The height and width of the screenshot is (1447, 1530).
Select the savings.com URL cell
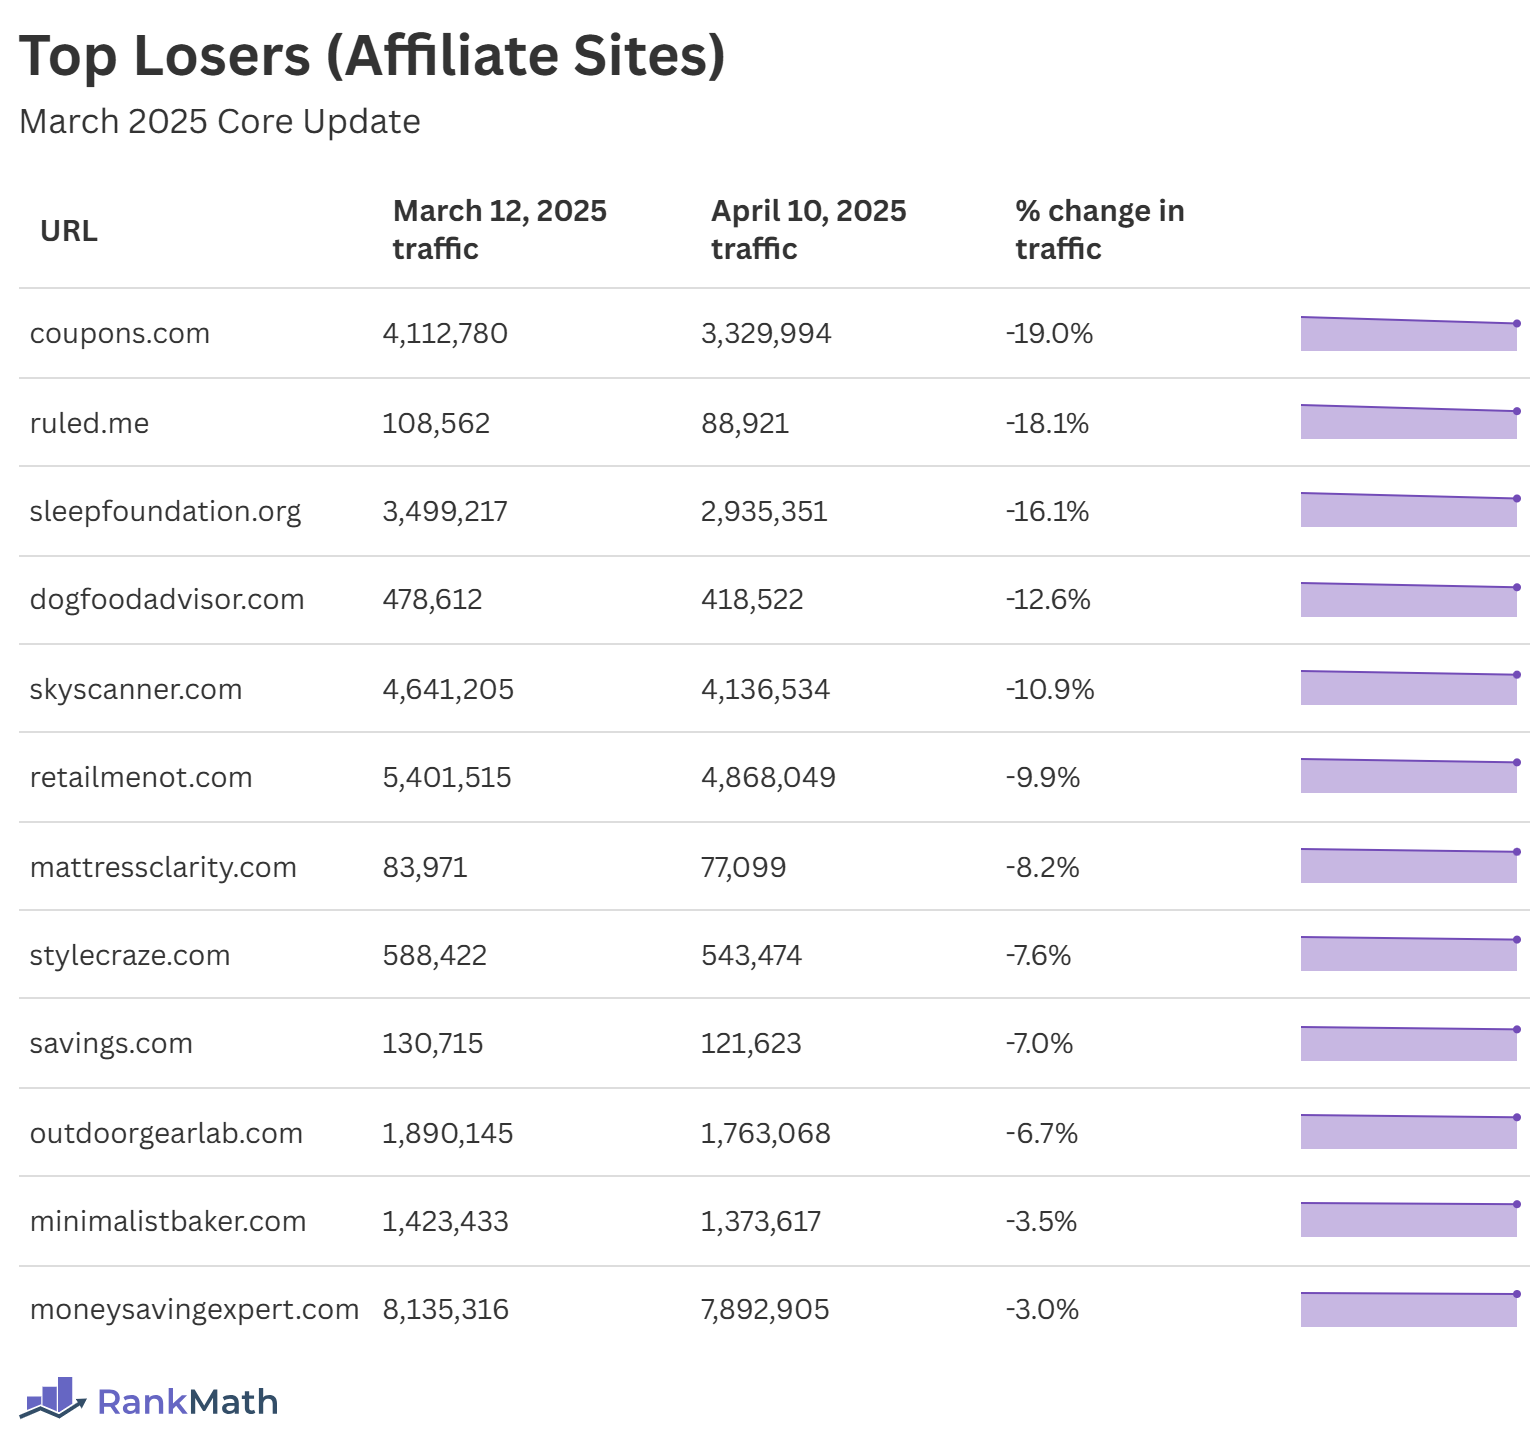coord(111,1044)
